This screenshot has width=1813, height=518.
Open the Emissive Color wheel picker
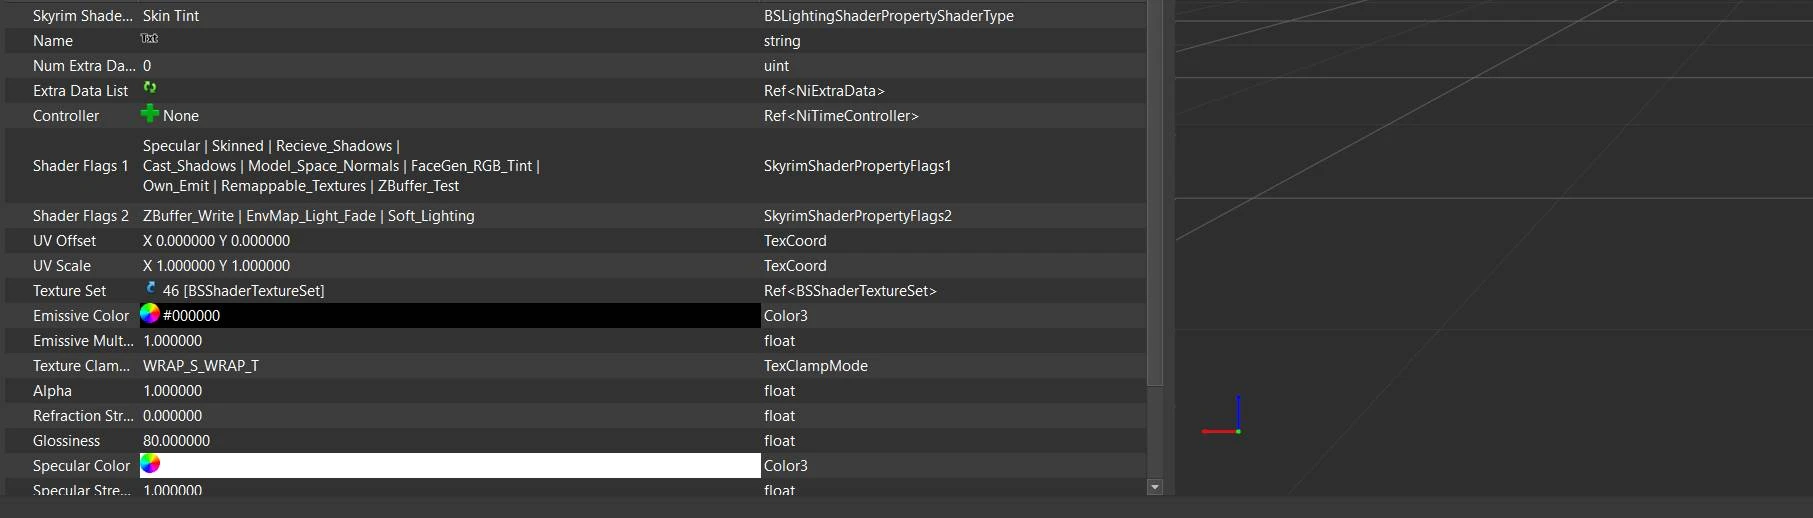point(150,314)
